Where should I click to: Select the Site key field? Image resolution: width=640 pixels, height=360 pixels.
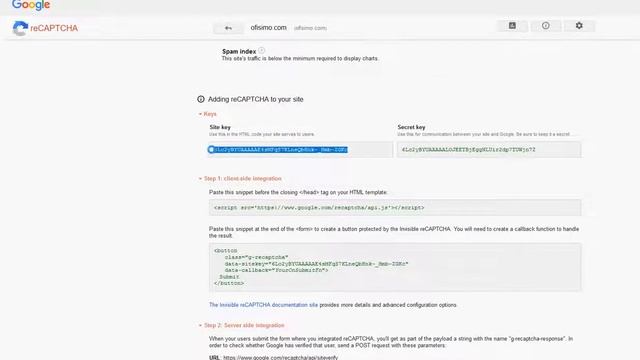[x=300, y=149]
